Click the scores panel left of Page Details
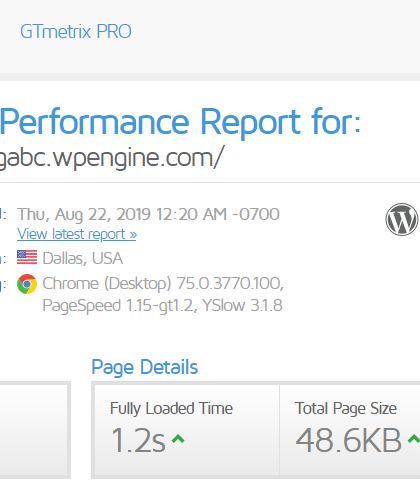This screenshot has height=502, width=420. pyautogui.click(x=35, y=430)
